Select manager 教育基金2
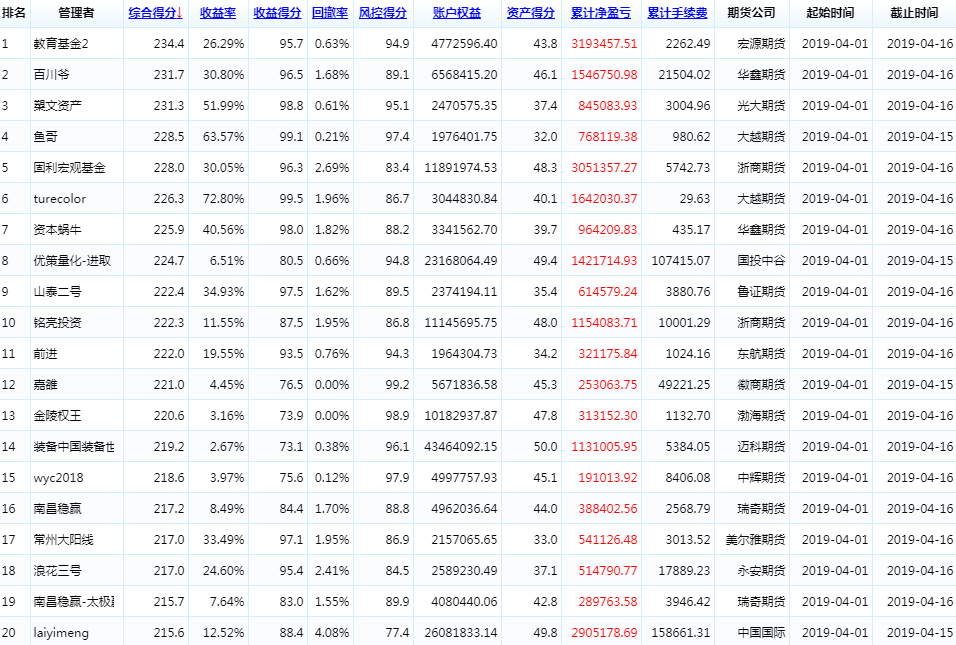Screen dimensions: 956x645 [61, 44]
